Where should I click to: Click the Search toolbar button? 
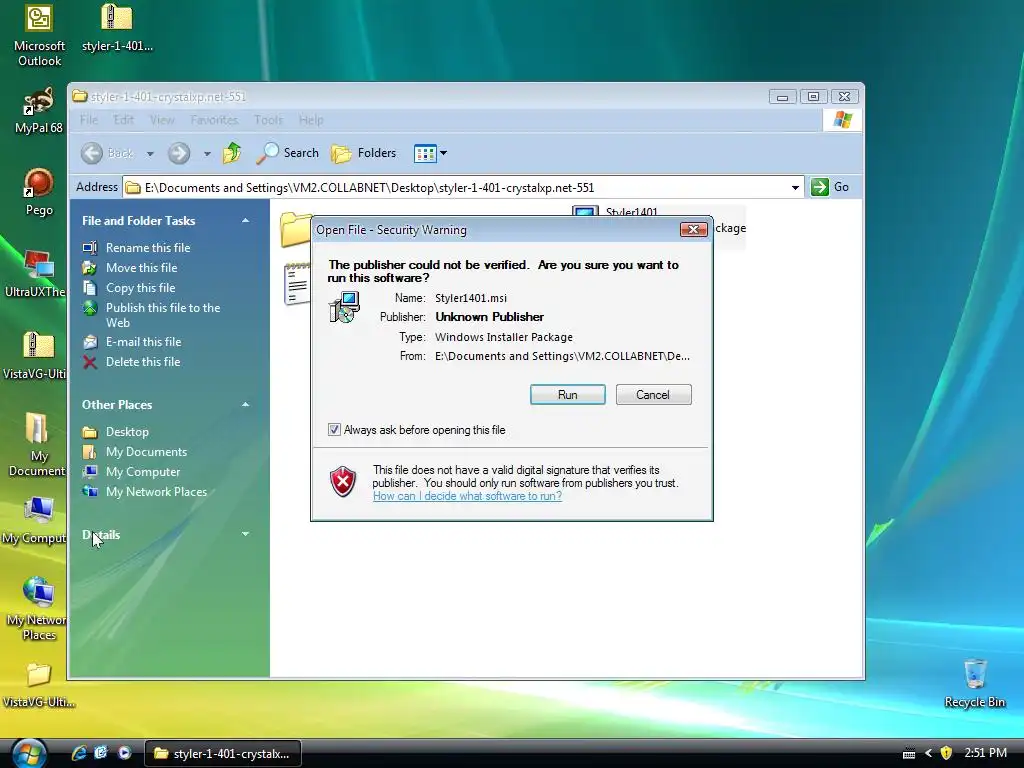[288, 153]
